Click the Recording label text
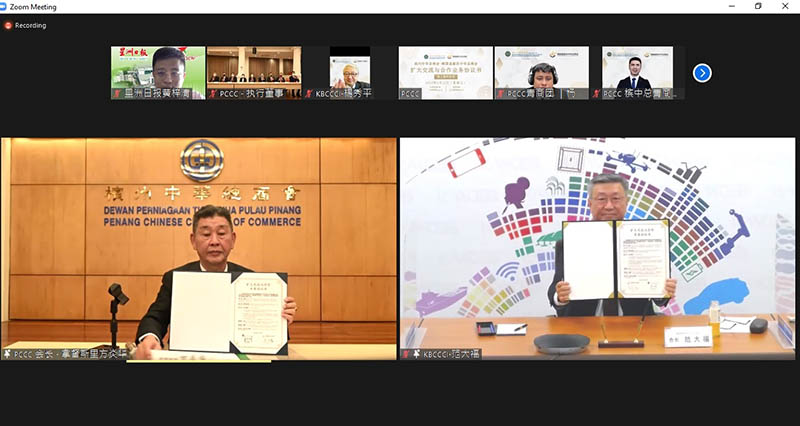Viewport: 800px width, 426px height. pos(31,25)
